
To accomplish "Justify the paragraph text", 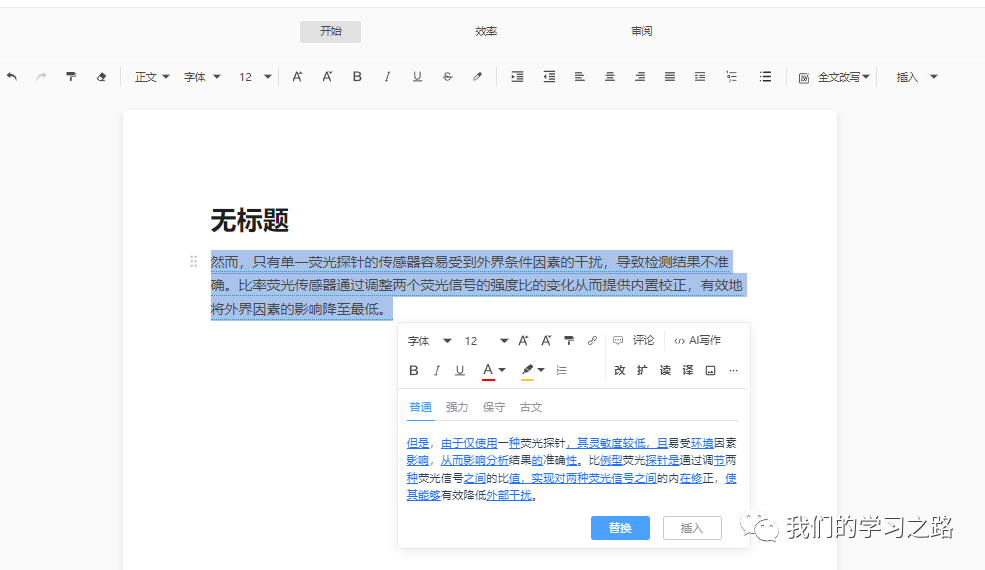I will coord(670,77).
